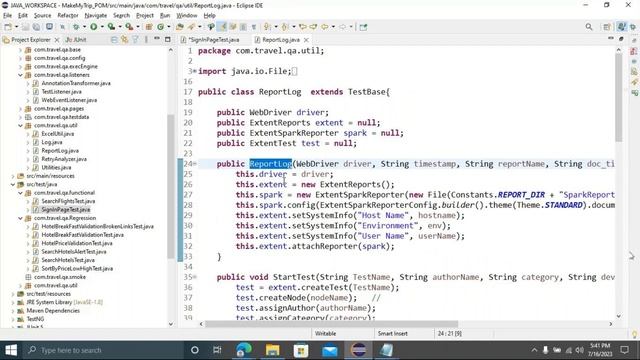Click the New file toolbar icon
The width and height of the screenshot is (640, 360).
(8, 27)
